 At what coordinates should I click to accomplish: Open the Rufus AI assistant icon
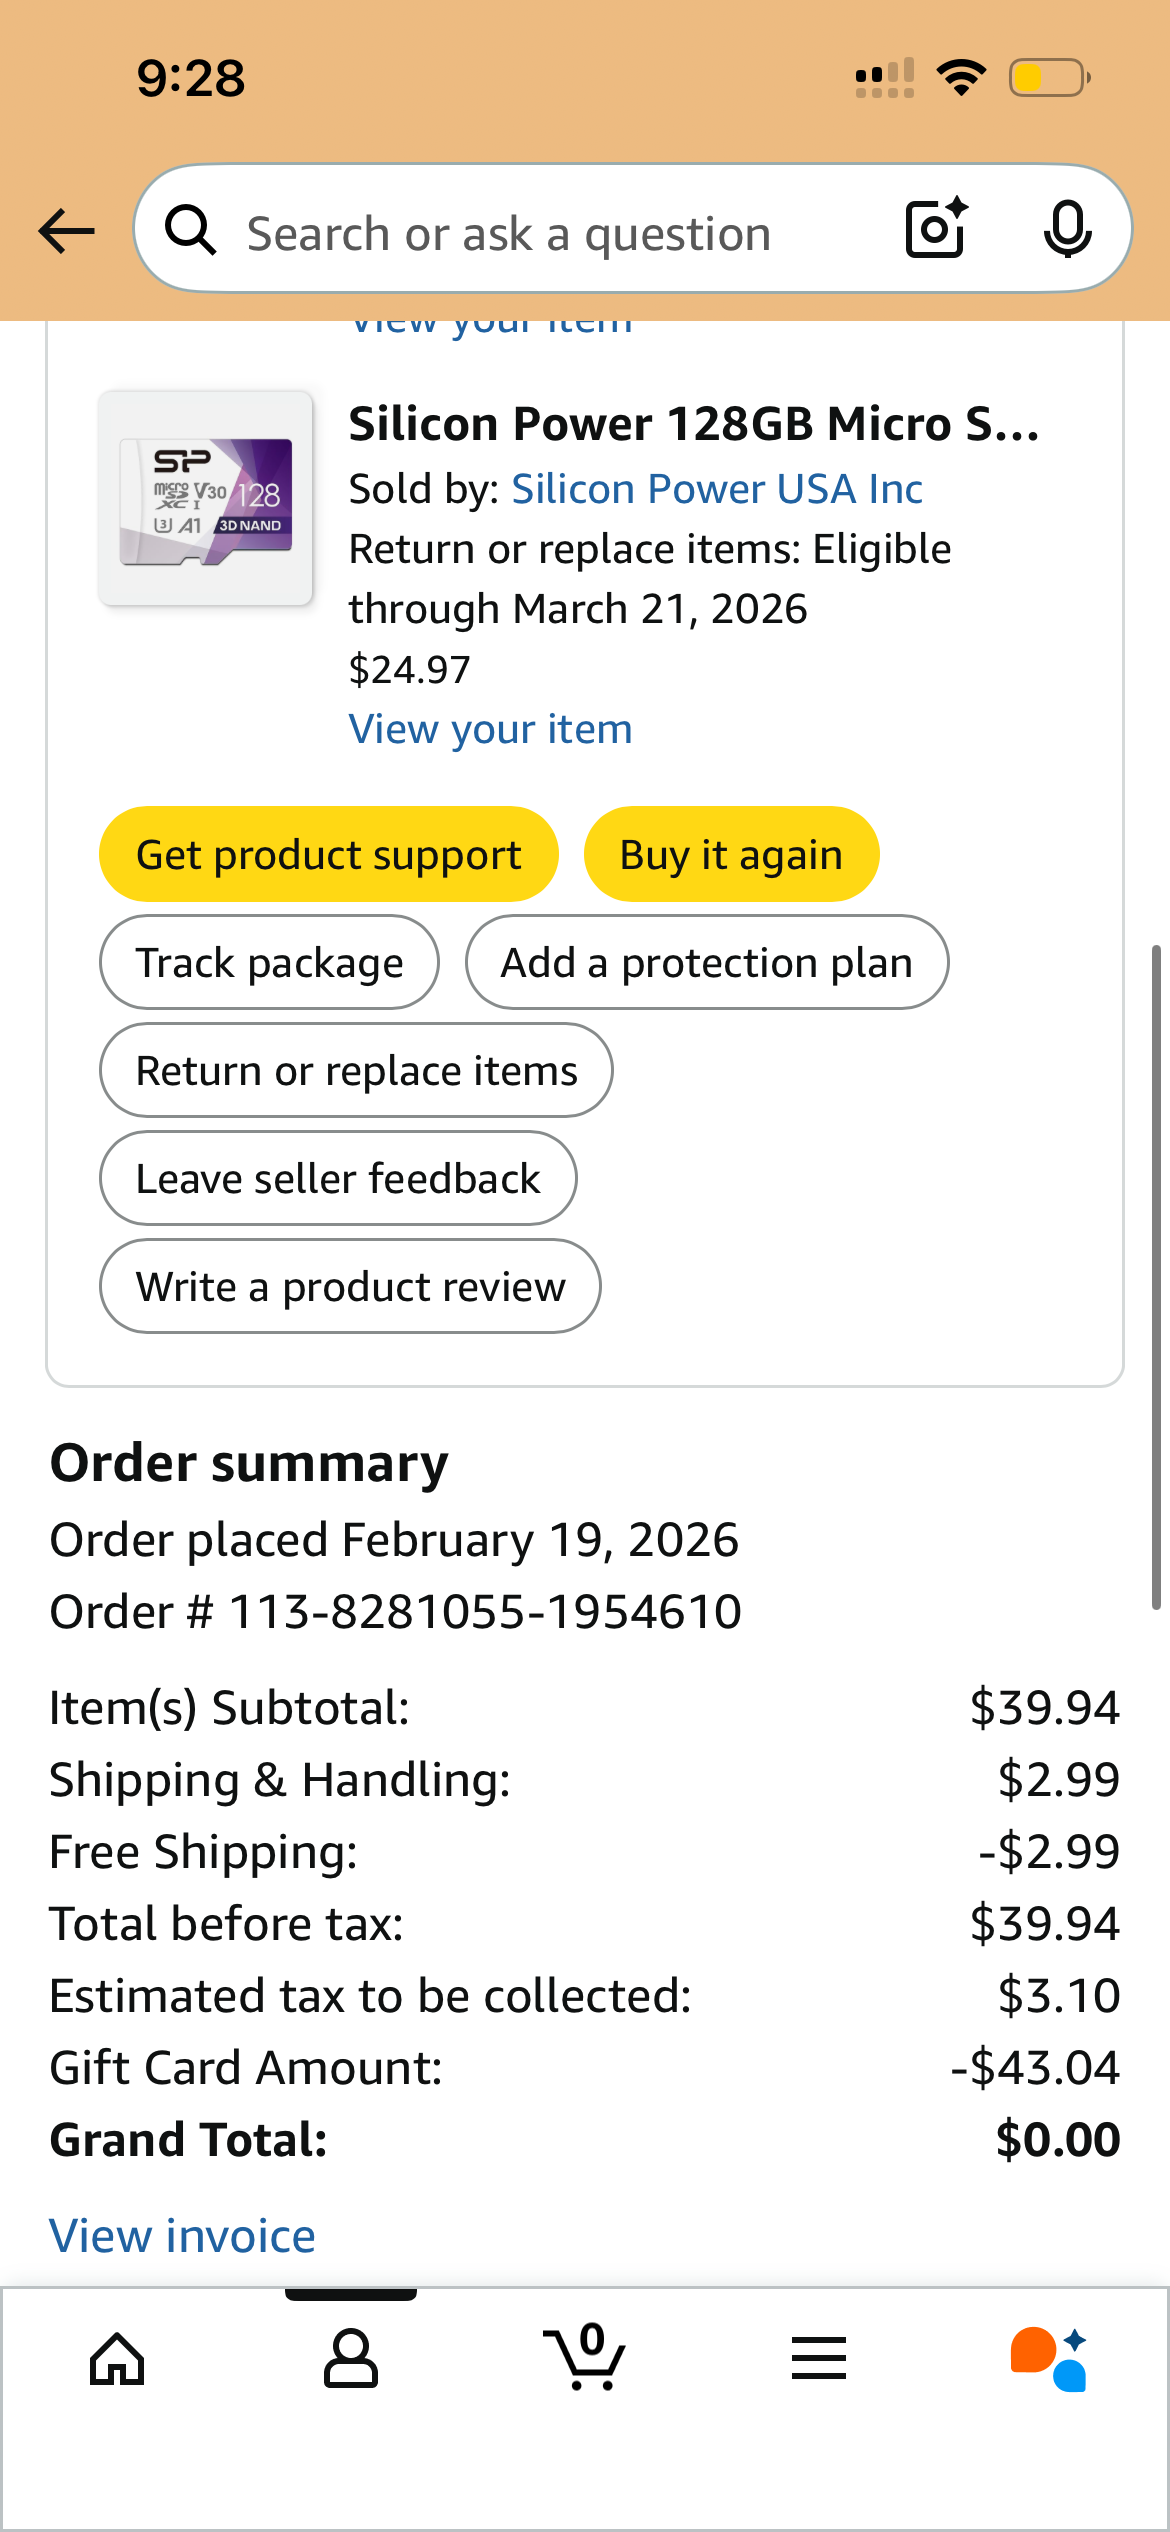click(x=1049, y=2360)
